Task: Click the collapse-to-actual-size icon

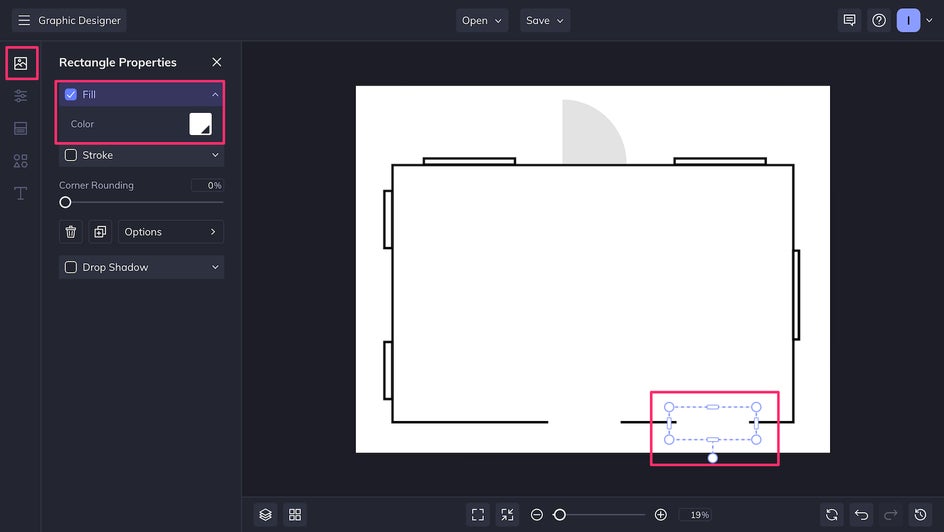Action: point(508,515)
